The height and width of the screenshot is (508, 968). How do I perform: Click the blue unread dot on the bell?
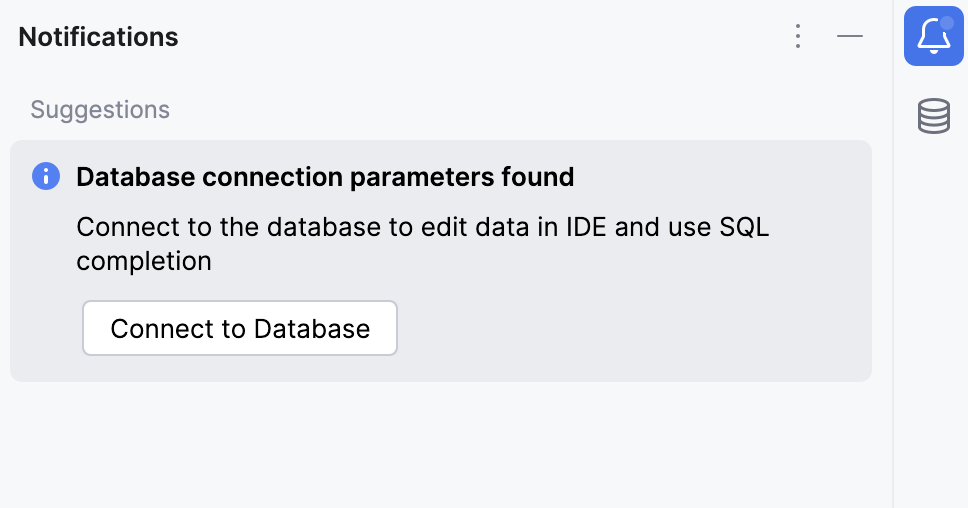click(x=946, y=23)
